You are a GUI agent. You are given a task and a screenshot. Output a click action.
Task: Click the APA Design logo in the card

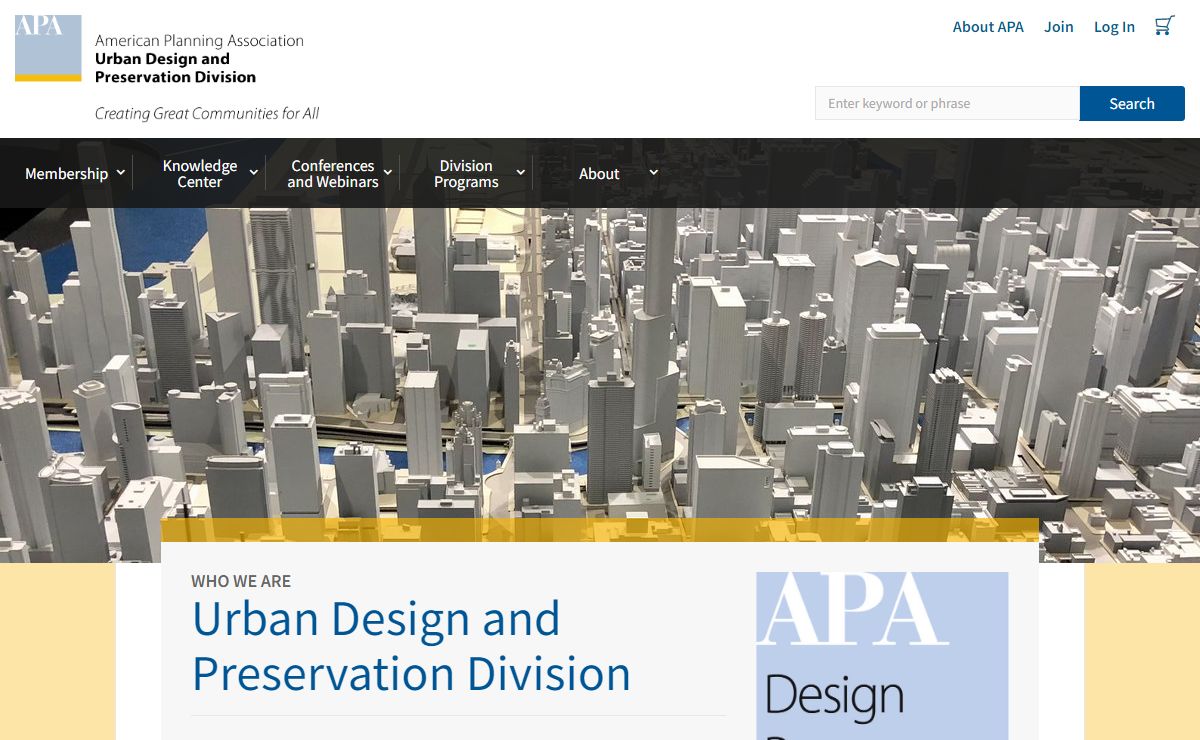882,655
